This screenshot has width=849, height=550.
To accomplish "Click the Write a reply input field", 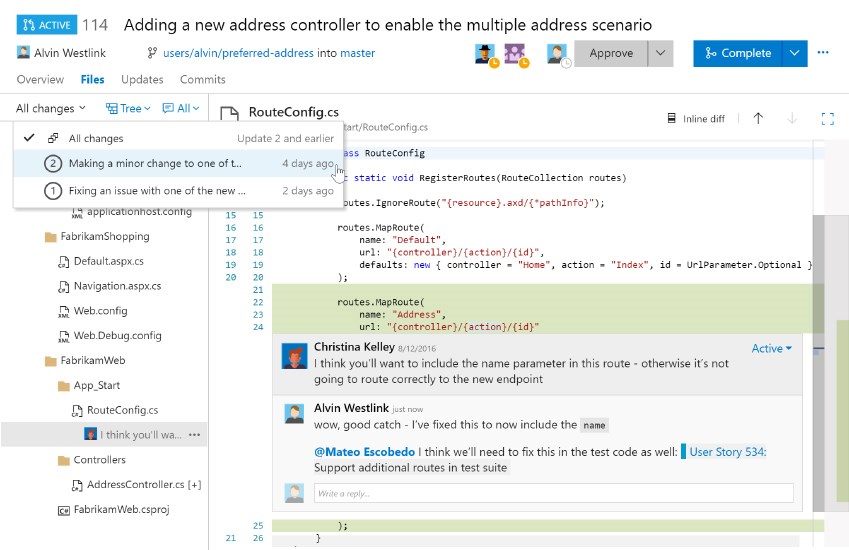I will (553, 493).
